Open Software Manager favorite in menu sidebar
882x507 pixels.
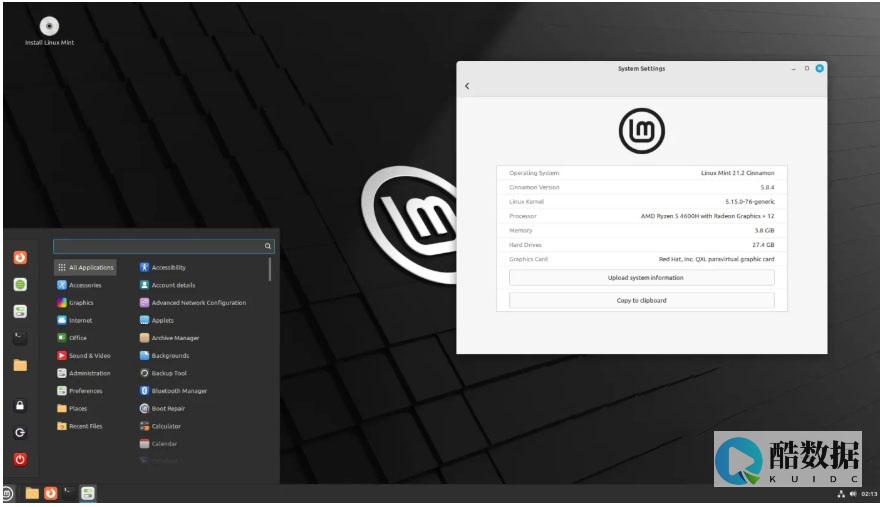click(20, 285)
